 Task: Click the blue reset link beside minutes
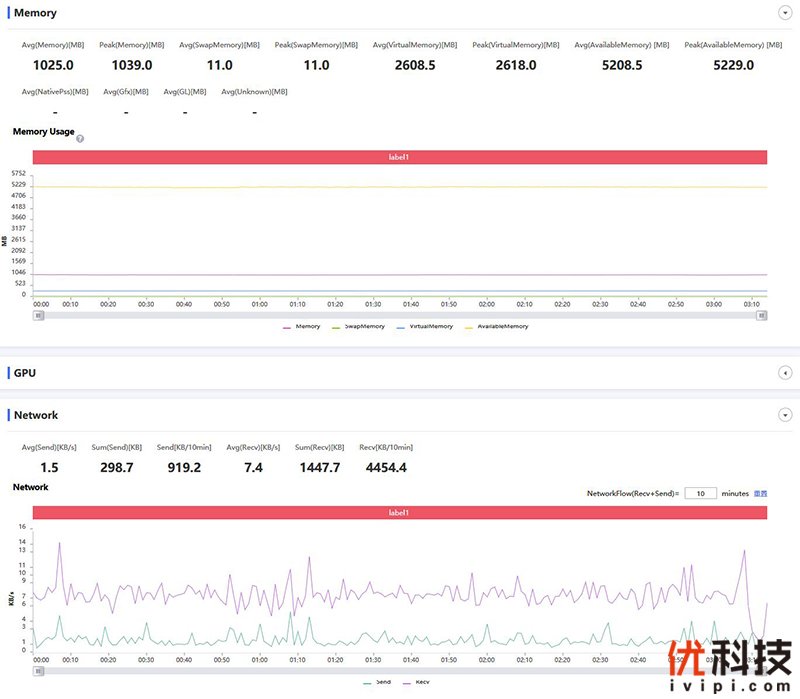pyautogui.click(x=760, y=493)
